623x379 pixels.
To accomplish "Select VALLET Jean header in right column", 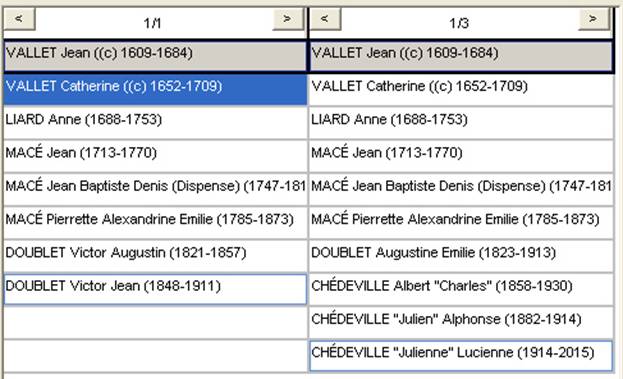I will click(461, 56).
